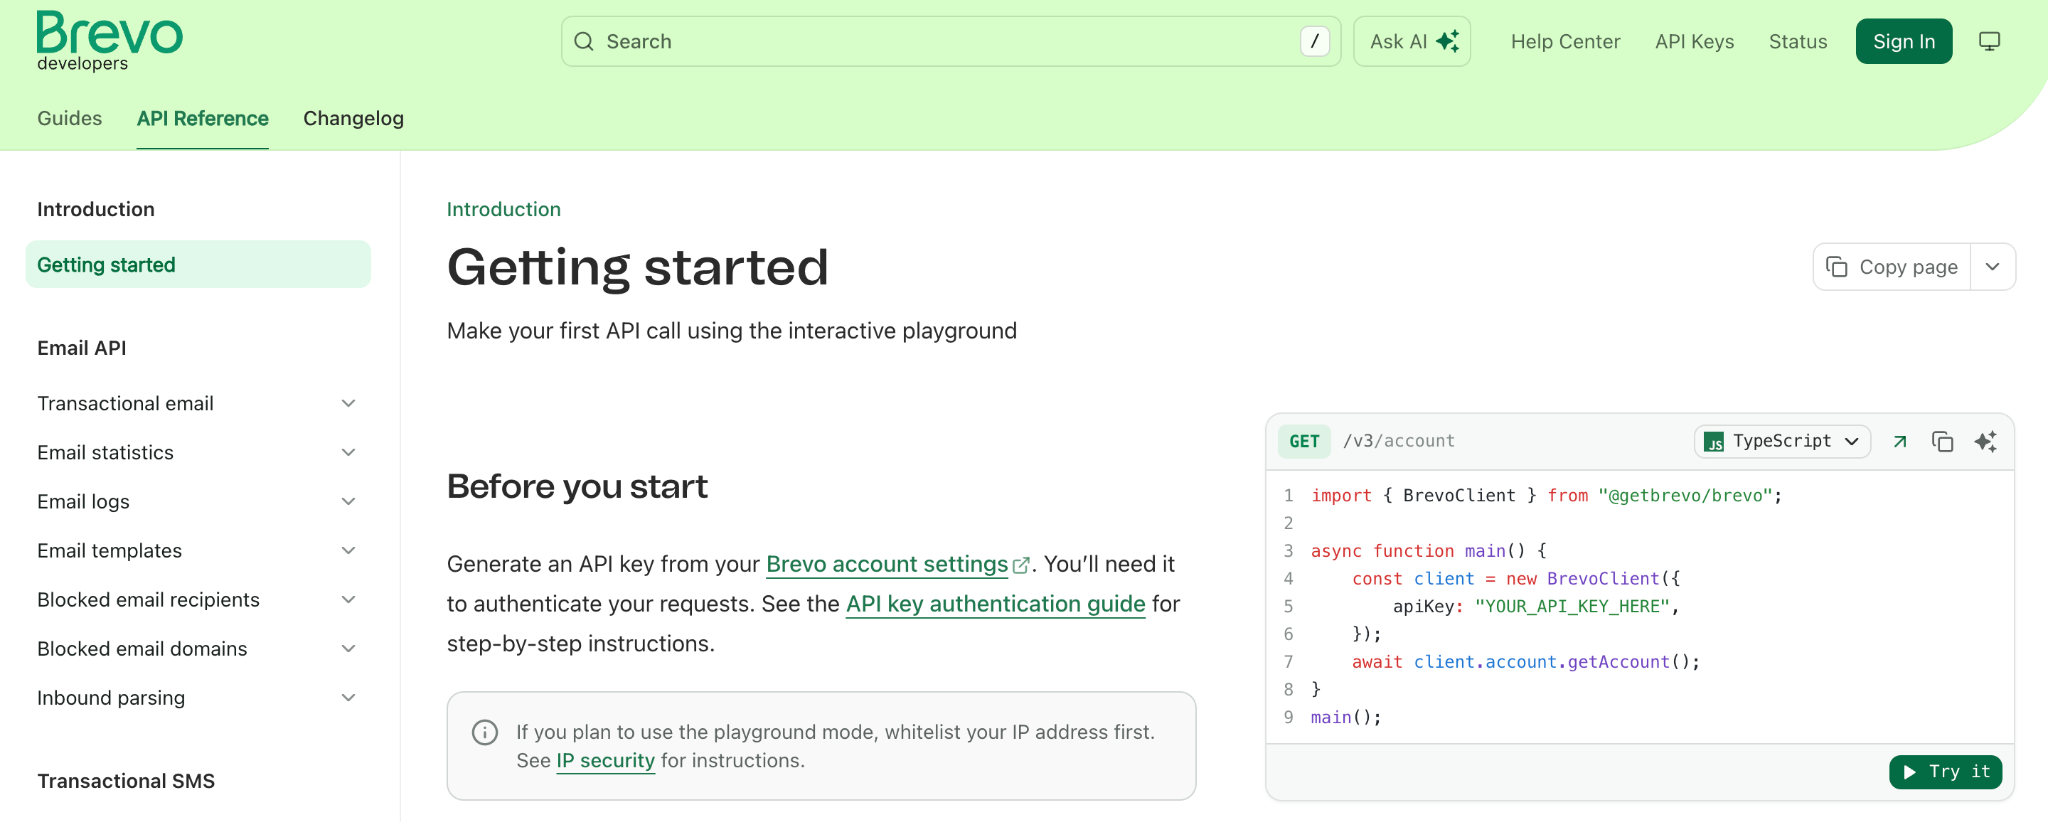This screenshot has width=2048, height=822.
Task: Click the "YOUR_API_KEY_HERE" string in code
Action: coord(1572,606)
